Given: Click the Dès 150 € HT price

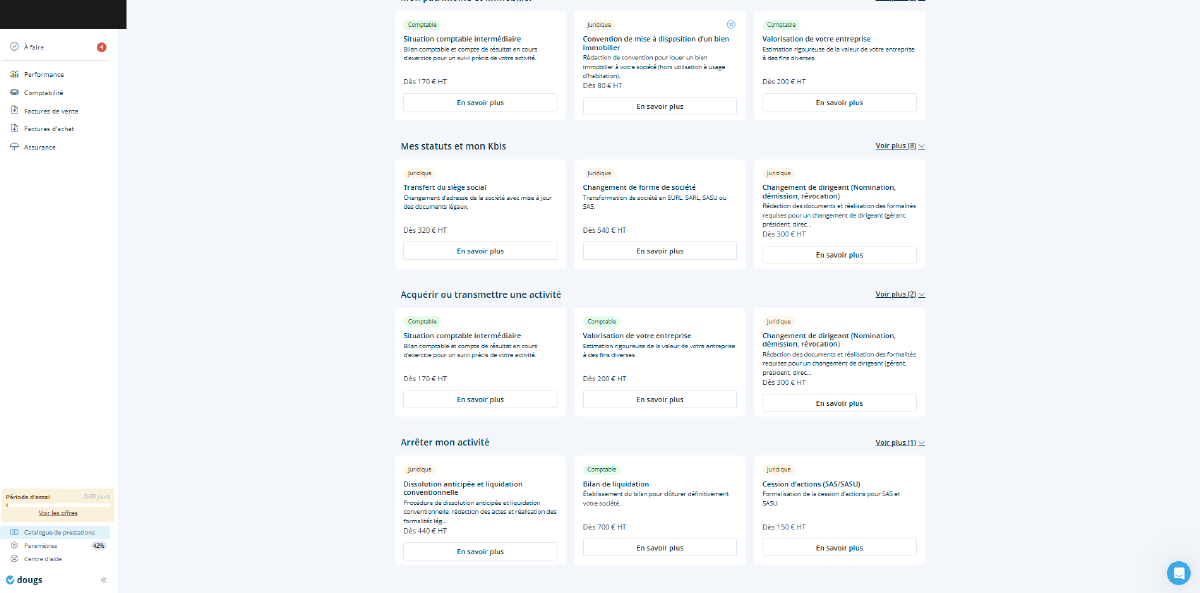Looking at the screenshot, I should (x=784, y=527).
